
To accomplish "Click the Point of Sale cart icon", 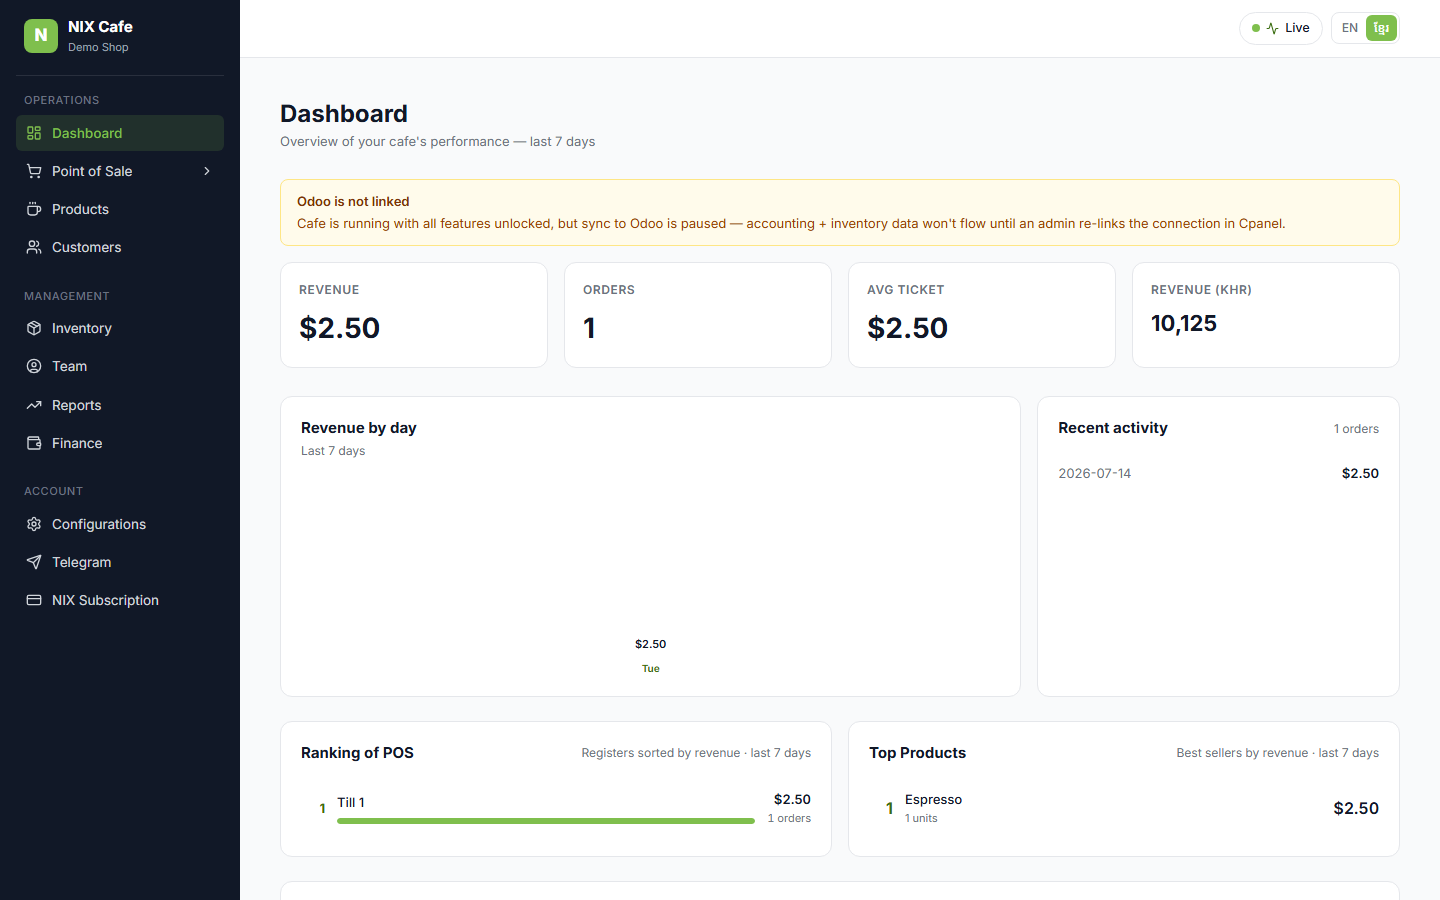I will point(34,171).
